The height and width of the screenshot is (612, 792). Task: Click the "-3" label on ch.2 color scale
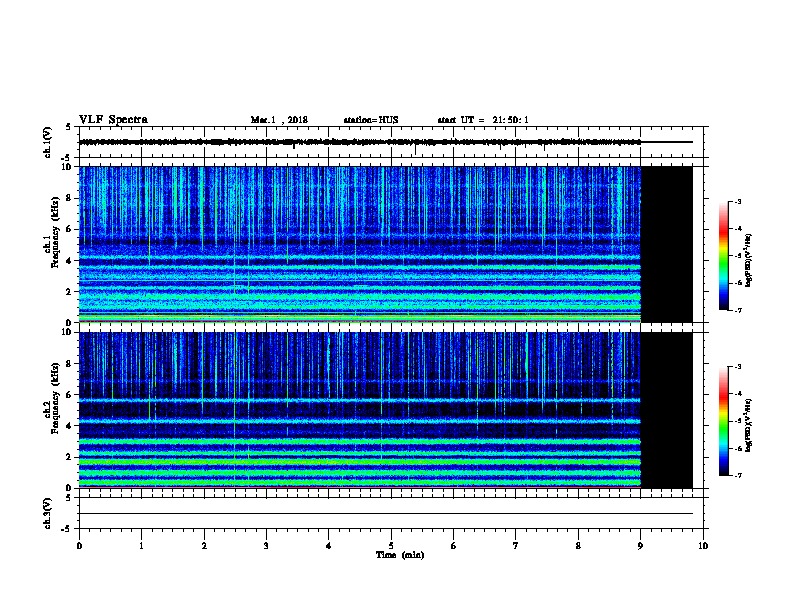tap(737, 367)
